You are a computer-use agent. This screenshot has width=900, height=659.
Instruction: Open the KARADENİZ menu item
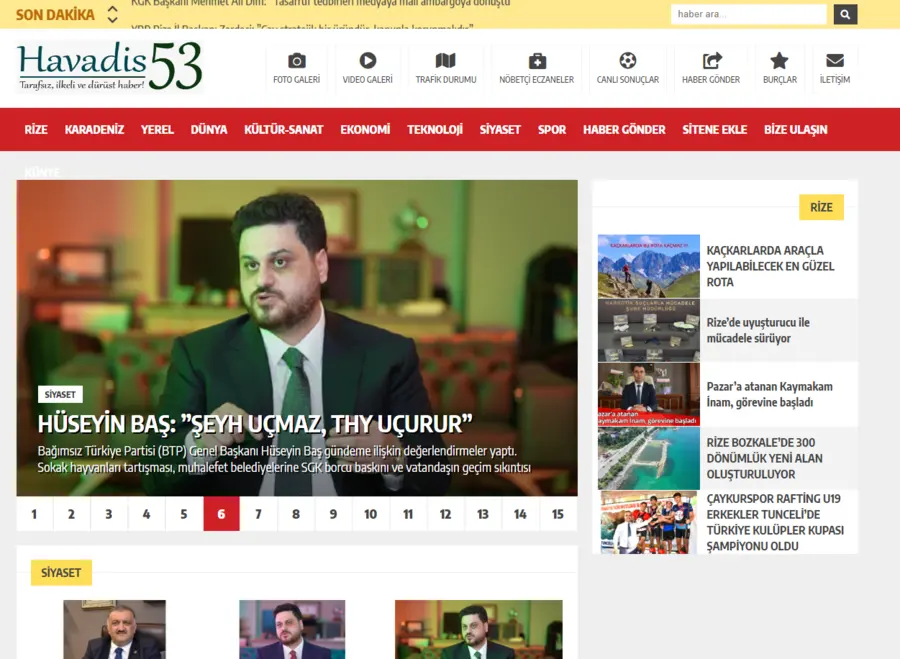(94, 130)
